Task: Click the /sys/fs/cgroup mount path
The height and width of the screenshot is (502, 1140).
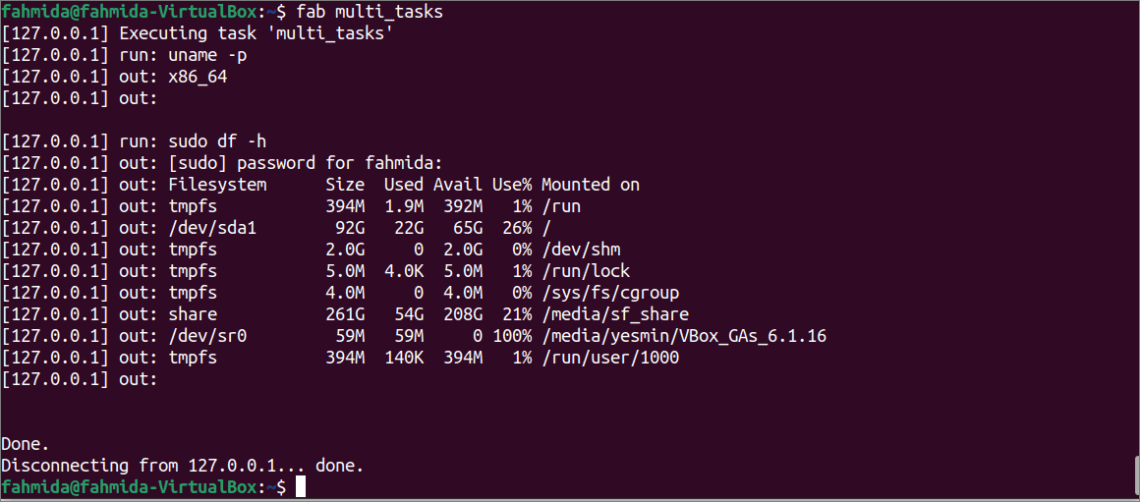Action: tap(610, 293)
